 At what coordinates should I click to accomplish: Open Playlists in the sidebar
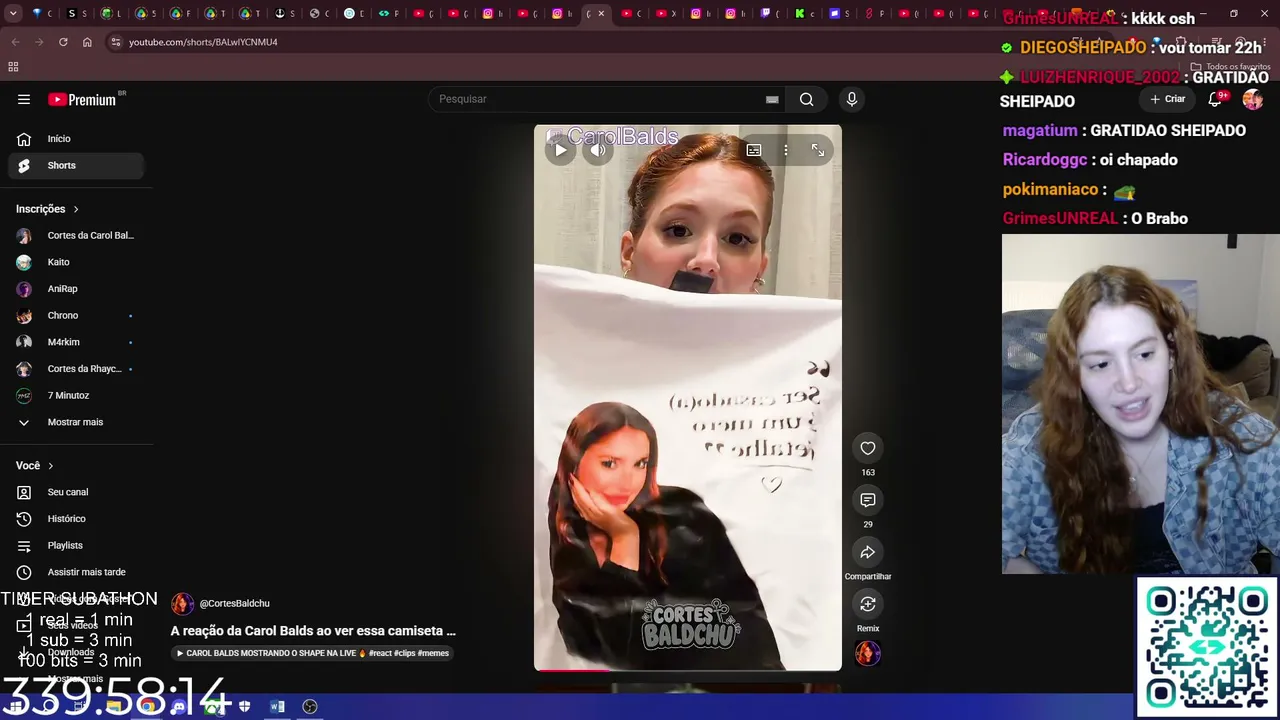pos(76,545)
